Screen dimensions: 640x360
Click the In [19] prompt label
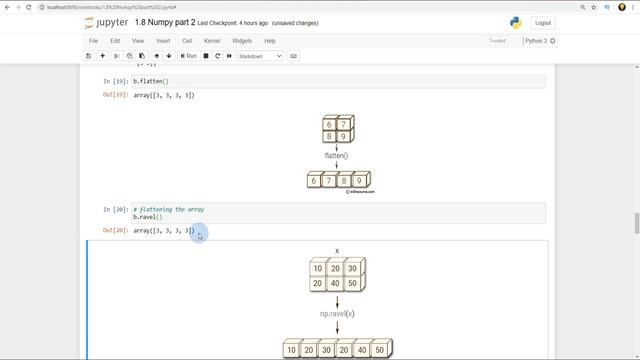point(116,81)
